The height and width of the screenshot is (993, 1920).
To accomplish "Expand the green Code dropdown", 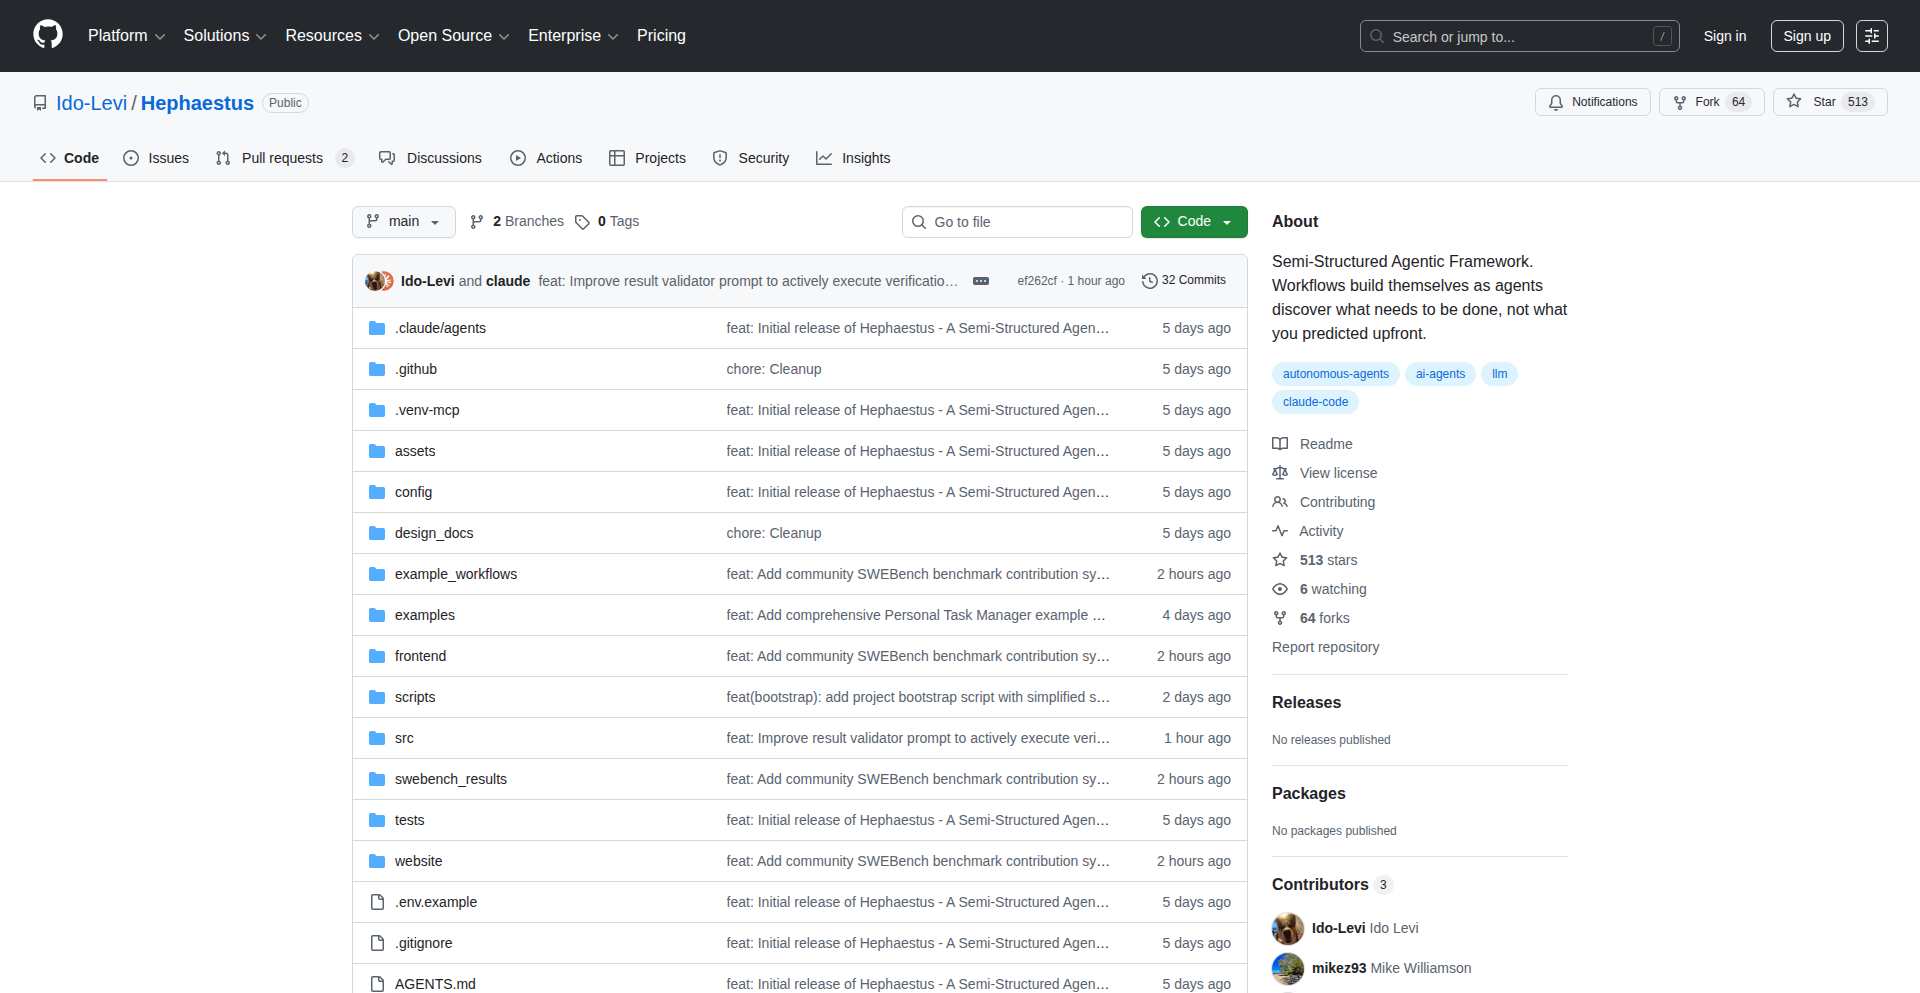I will pyautogui.click(x=1193, y=222).
